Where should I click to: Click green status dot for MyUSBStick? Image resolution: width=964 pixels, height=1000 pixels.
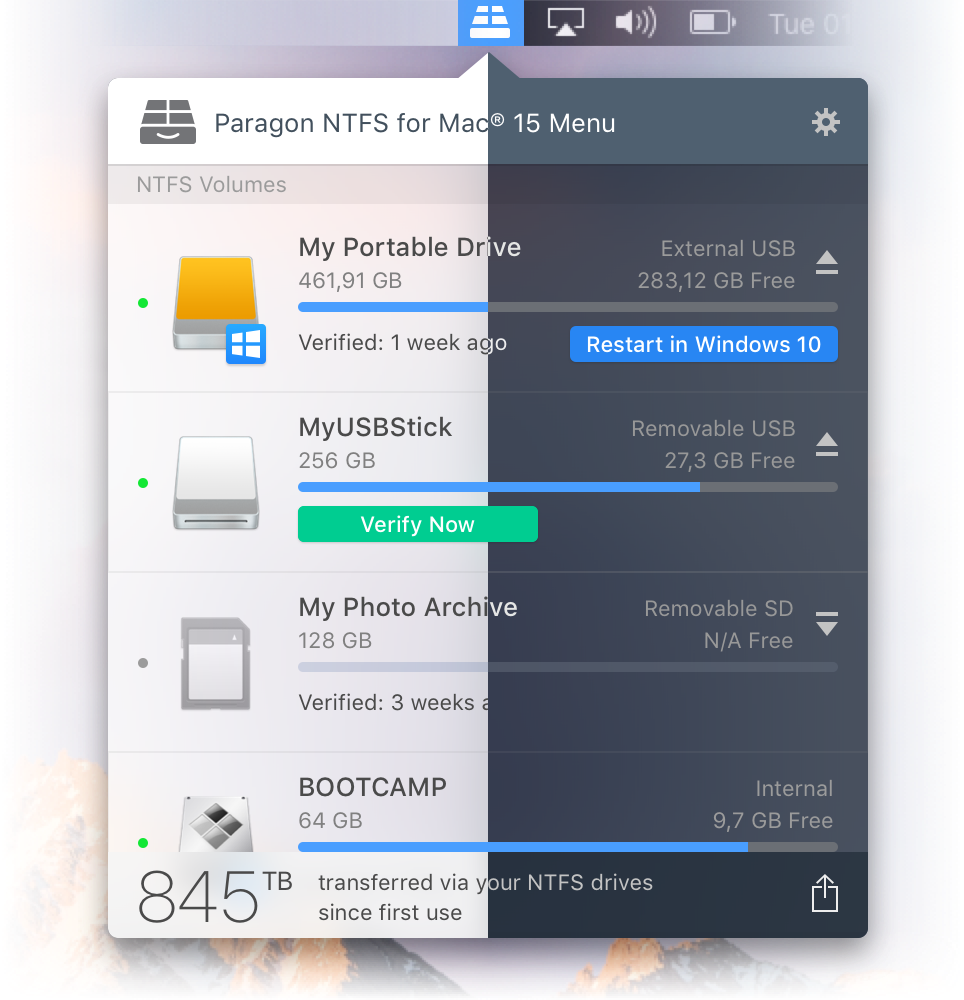(143, 483)
